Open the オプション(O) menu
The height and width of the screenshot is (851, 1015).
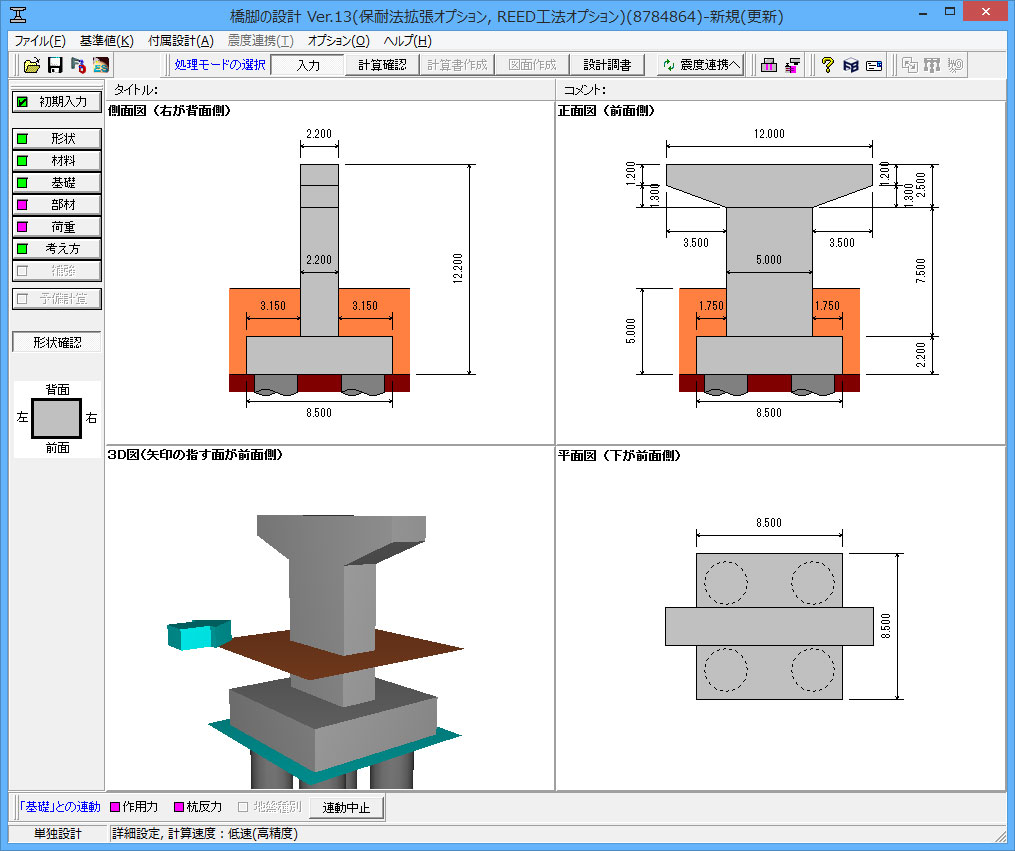pos(338,41)
